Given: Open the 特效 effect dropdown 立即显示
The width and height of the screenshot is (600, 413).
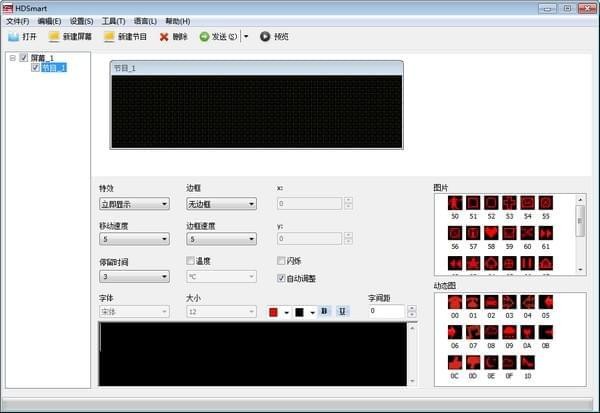Looking at the screenshot, I should pyautogui.click(x=133, y=204).
